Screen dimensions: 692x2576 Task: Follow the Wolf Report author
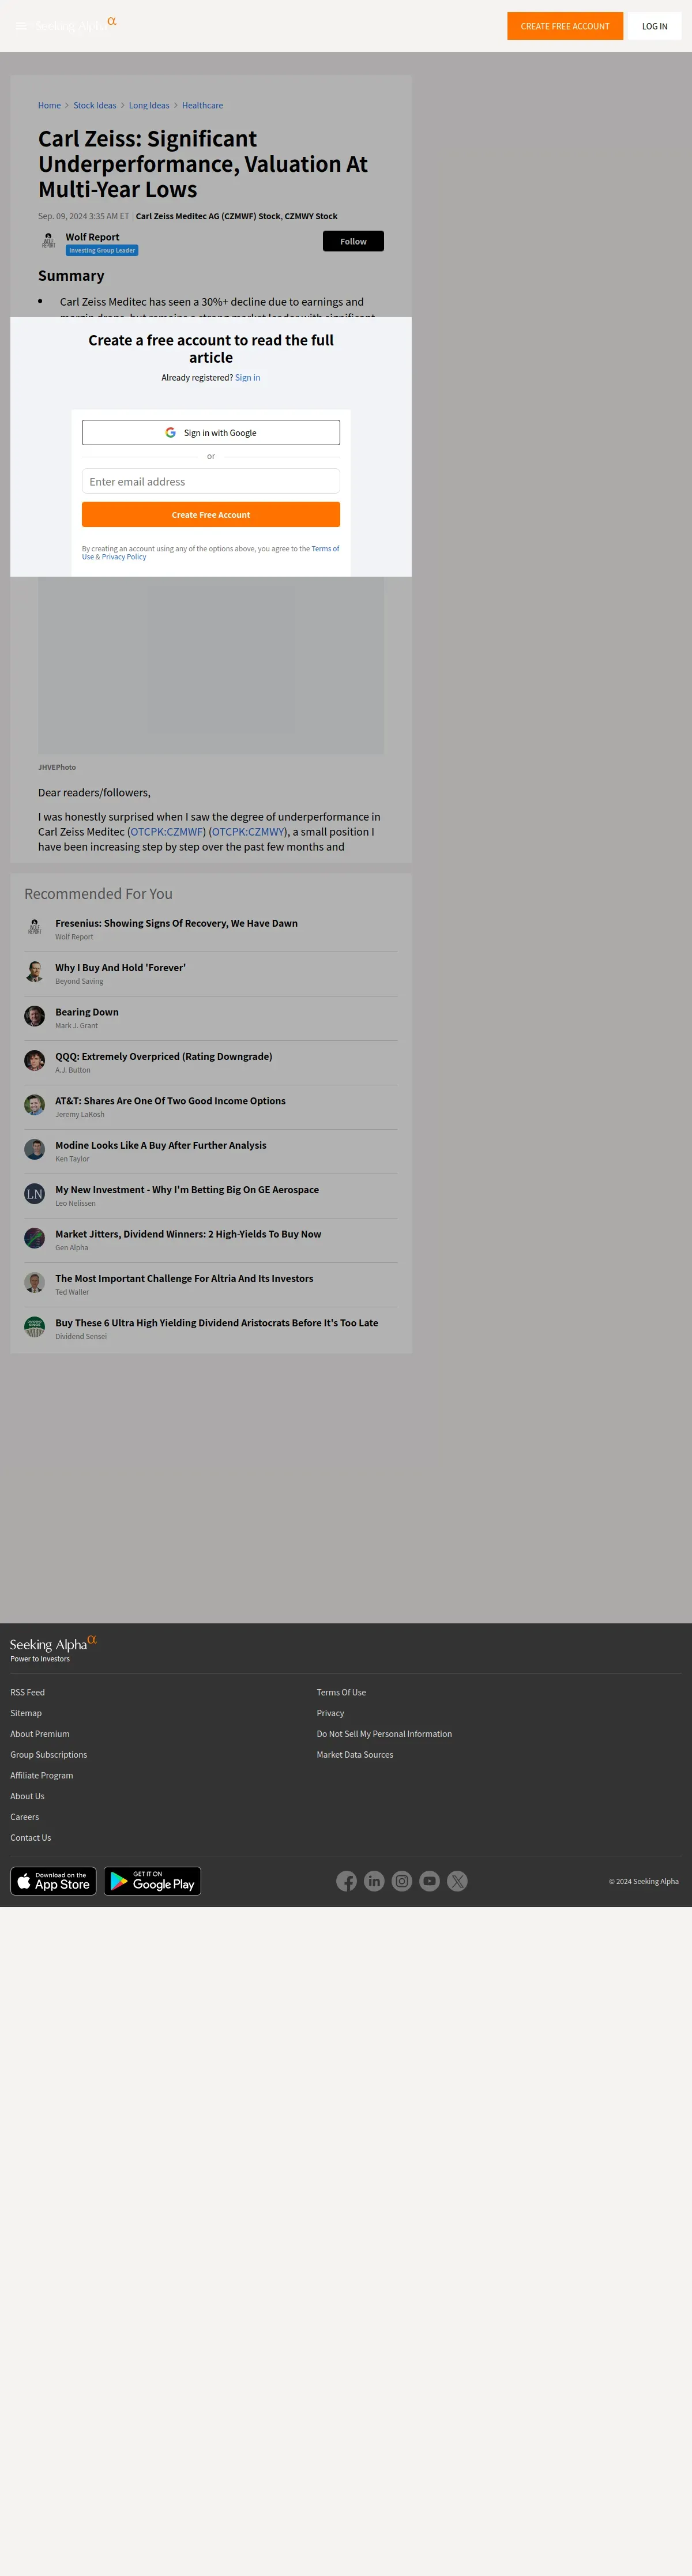click(353, 241)
